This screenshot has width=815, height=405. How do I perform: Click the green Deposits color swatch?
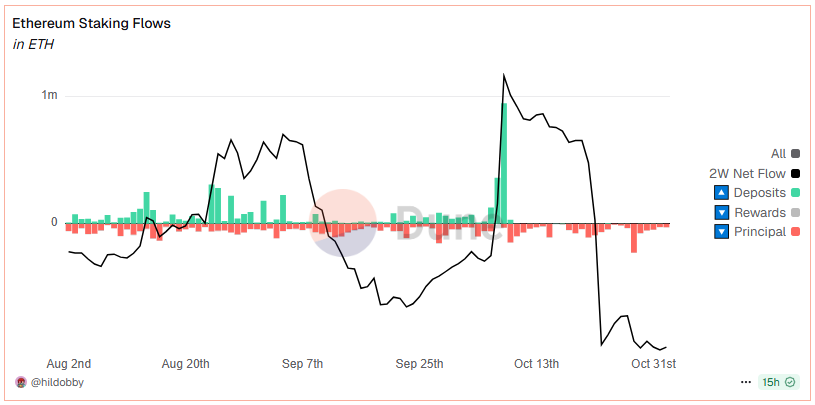(x=796, y=192)
